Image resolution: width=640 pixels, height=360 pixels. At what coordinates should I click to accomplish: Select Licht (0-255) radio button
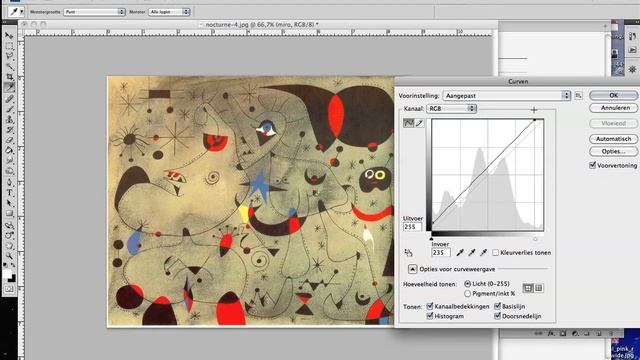(x=467, y=284)
